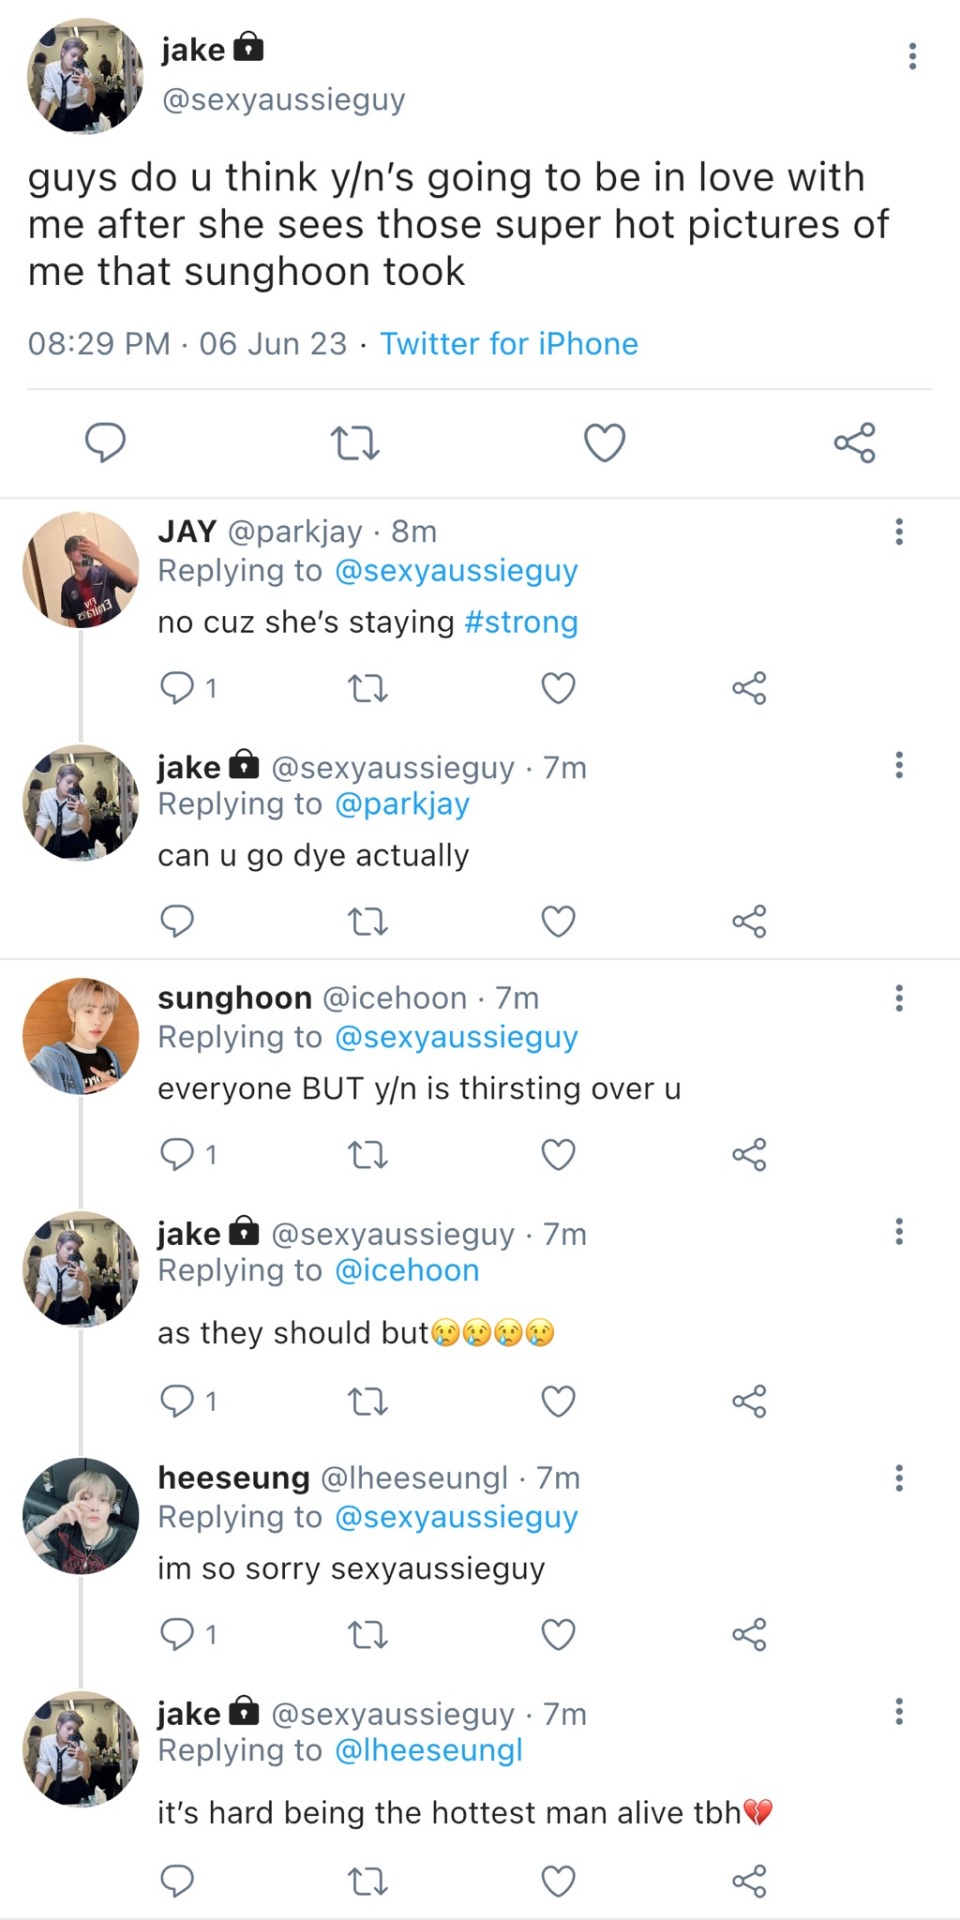Retweet jake's main tweet
The height and width of the screenshot is (1920, 960).
coord(354,442)
